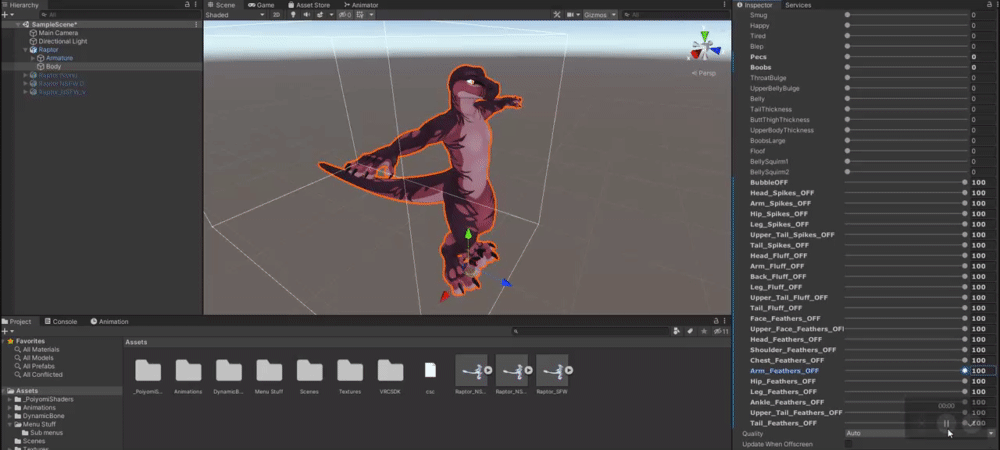Open component tools wrench icon in Scene view

[557, 15]
